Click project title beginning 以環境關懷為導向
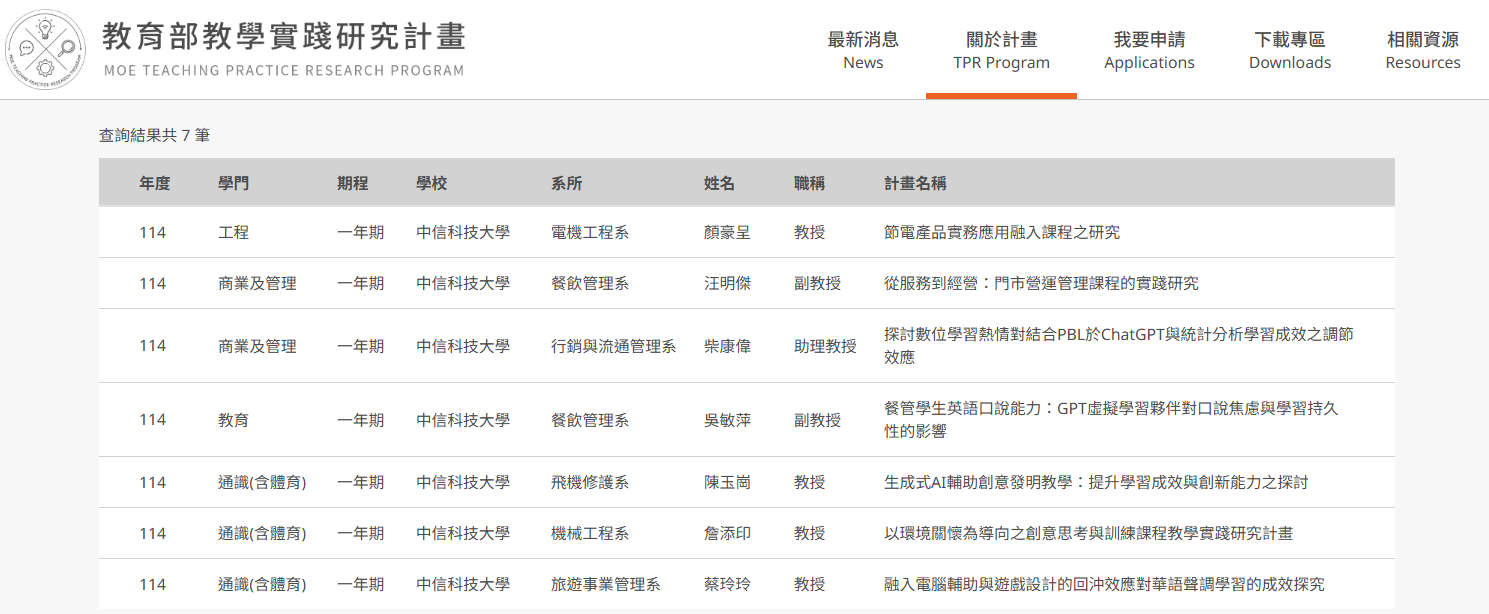The image size is (1489, 614). coord(1088,533)
